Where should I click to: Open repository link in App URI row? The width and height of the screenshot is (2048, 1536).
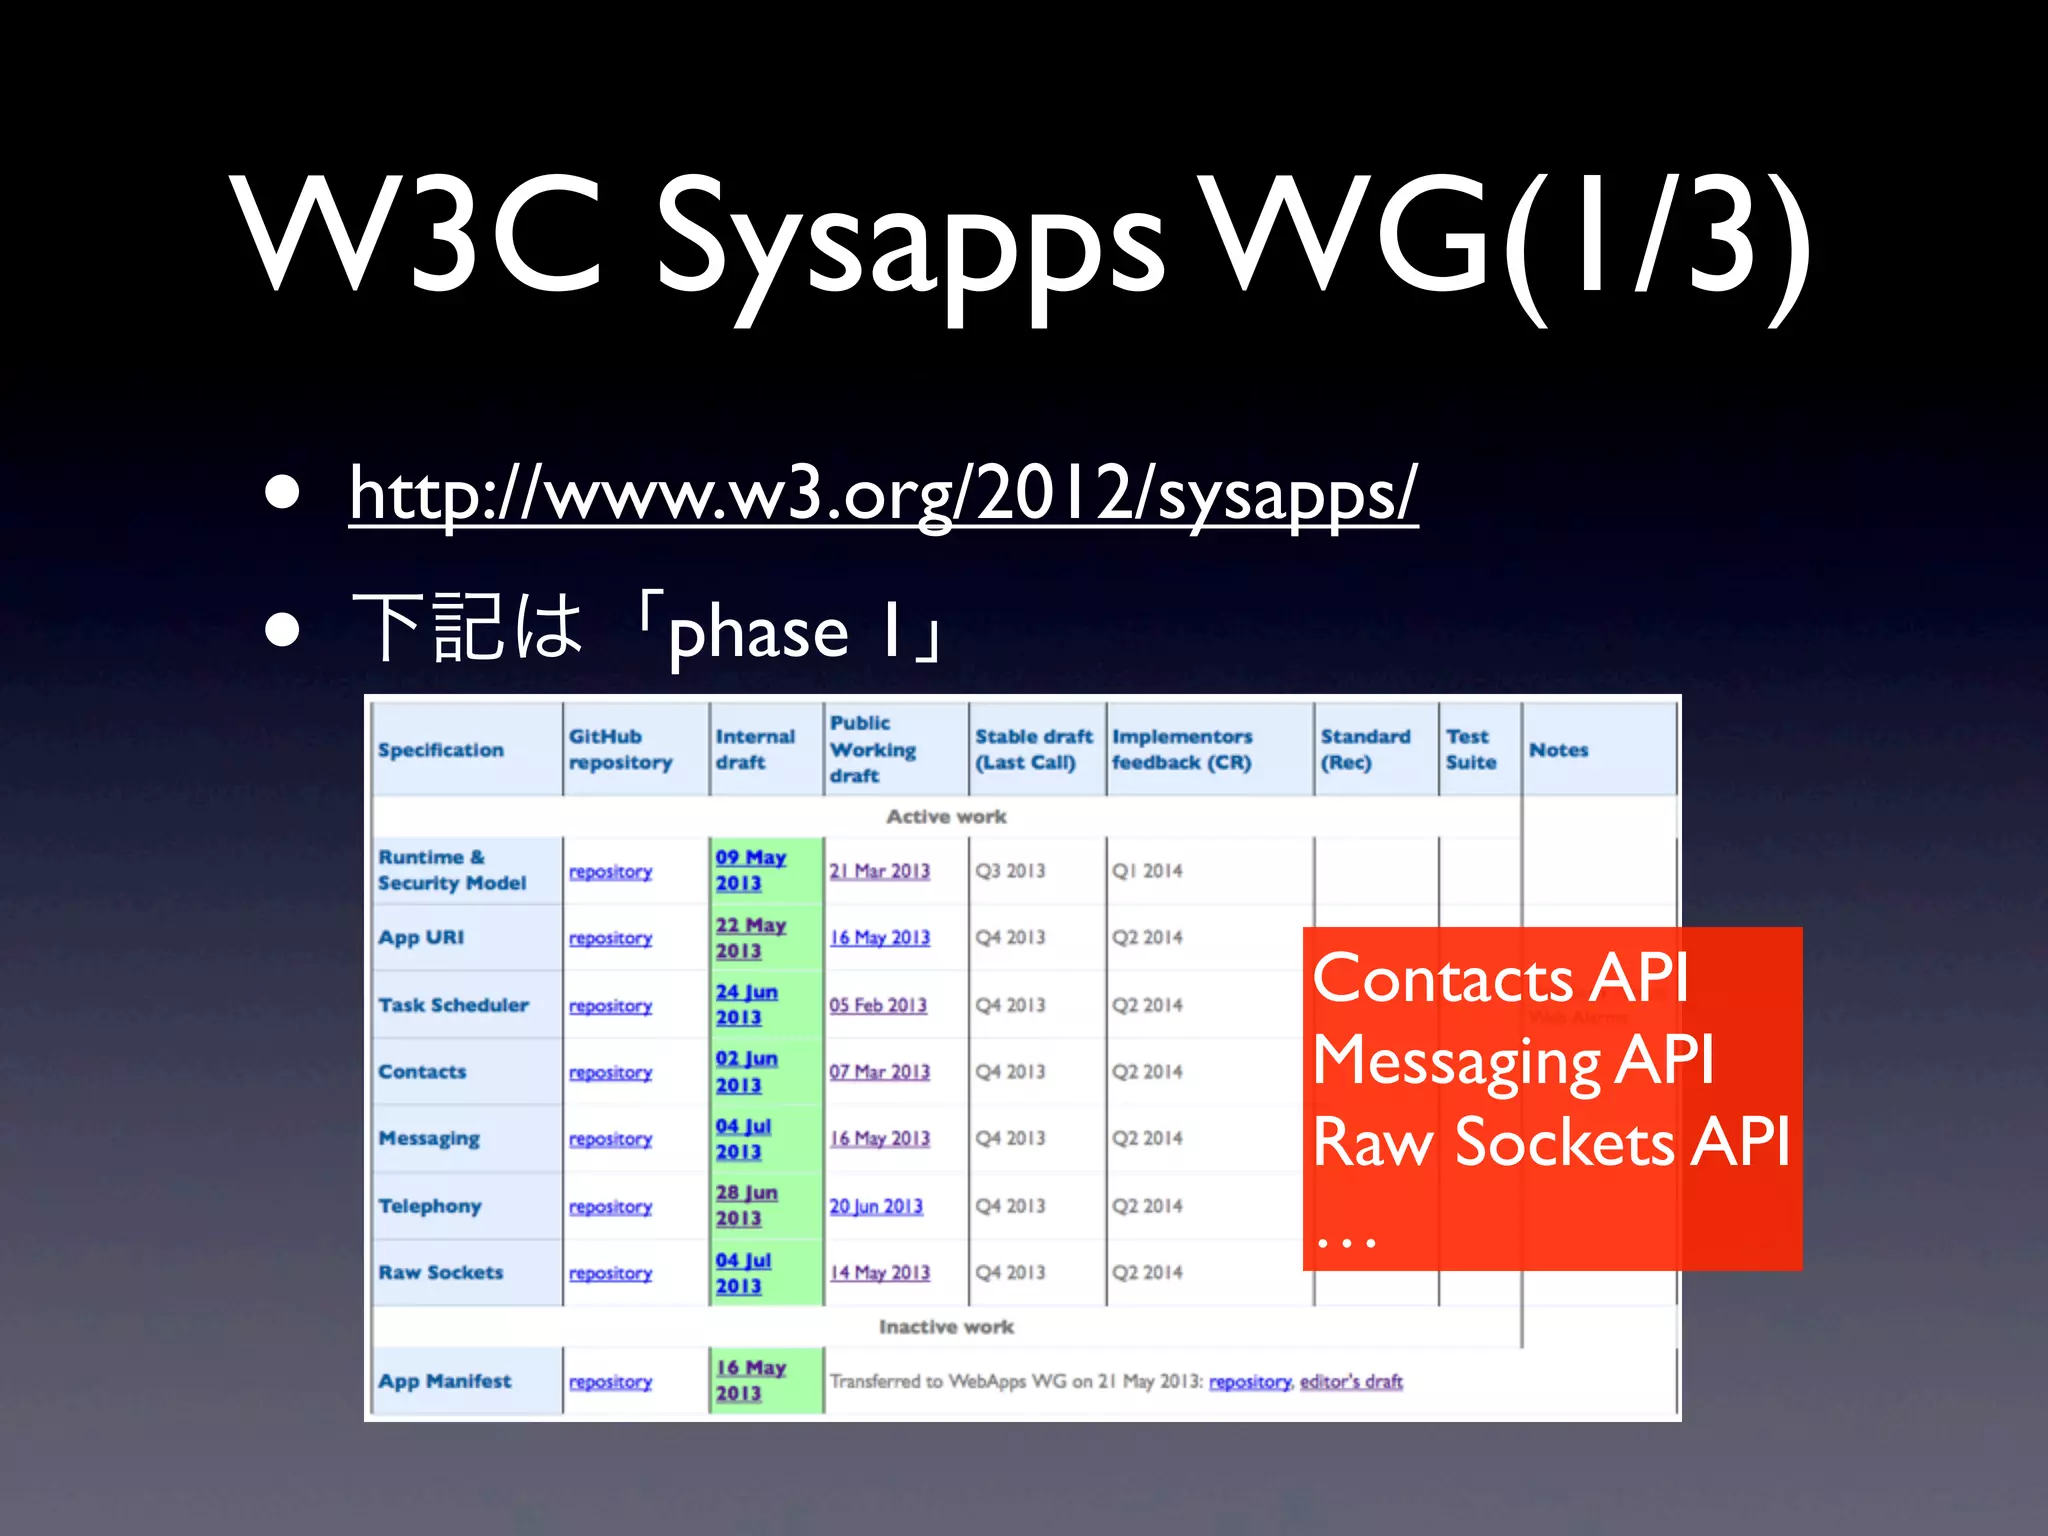tap(610, 938)
